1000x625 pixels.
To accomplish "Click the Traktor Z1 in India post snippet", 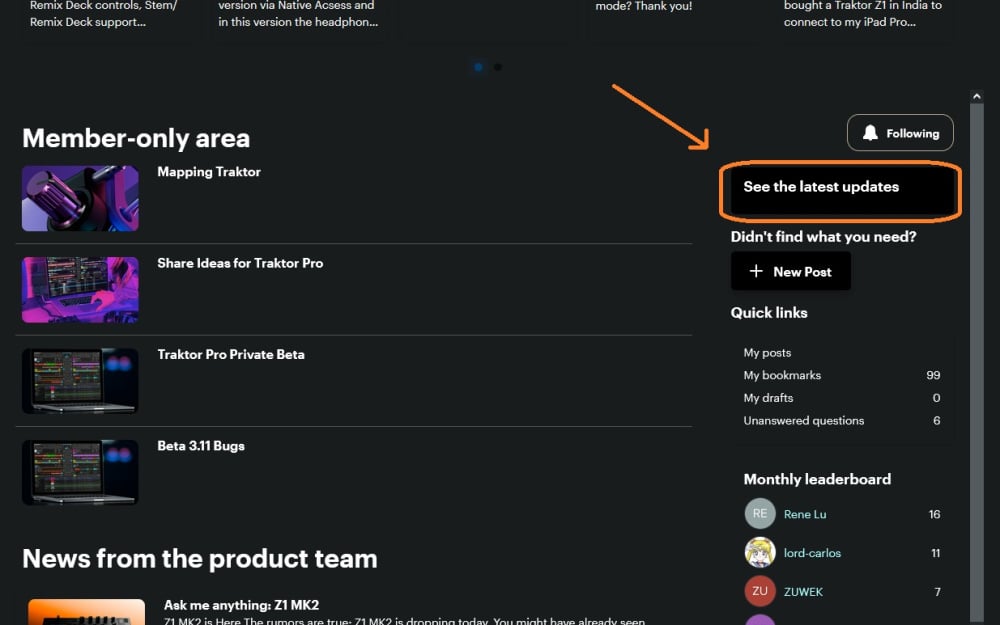I will click(x=862, y=14).
